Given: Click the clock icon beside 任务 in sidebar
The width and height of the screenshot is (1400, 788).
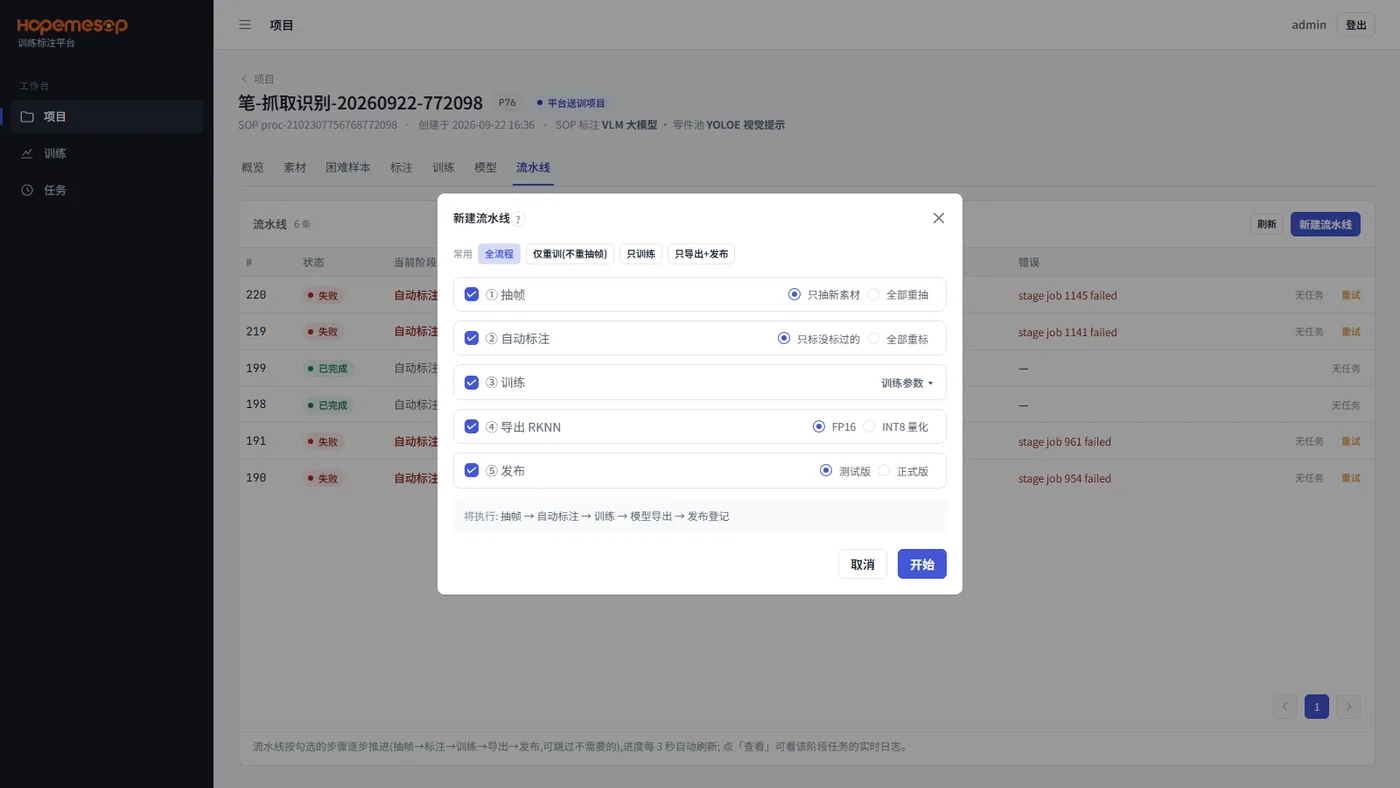Looking at the screenshot, I should pyautogui.click(x=27, y=190).
